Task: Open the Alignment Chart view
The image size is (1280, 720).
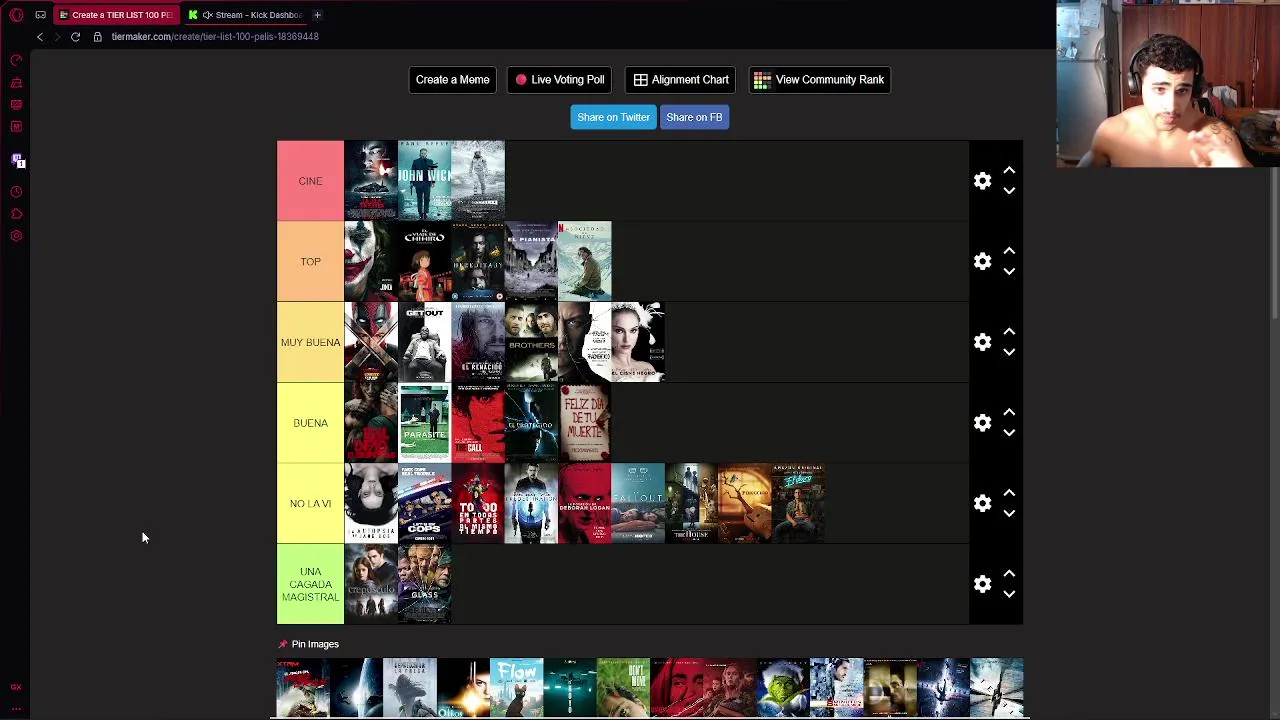Action: coord(681,80)
